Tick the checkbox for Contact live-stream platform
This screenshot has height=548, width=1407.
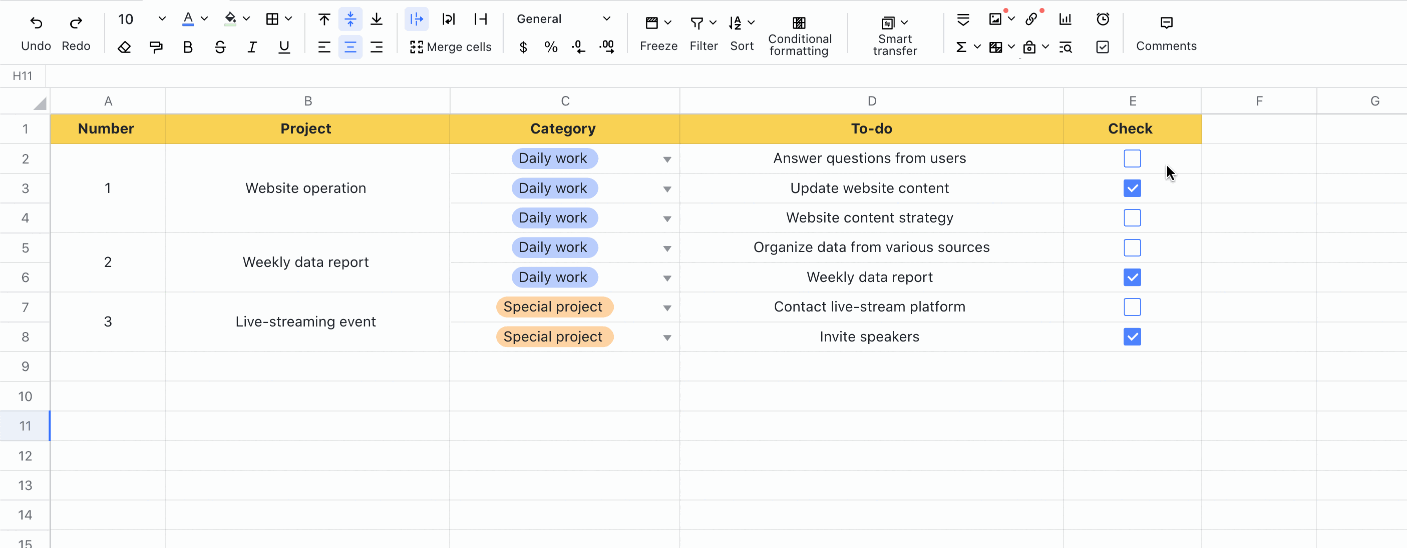coord(1132,307)
